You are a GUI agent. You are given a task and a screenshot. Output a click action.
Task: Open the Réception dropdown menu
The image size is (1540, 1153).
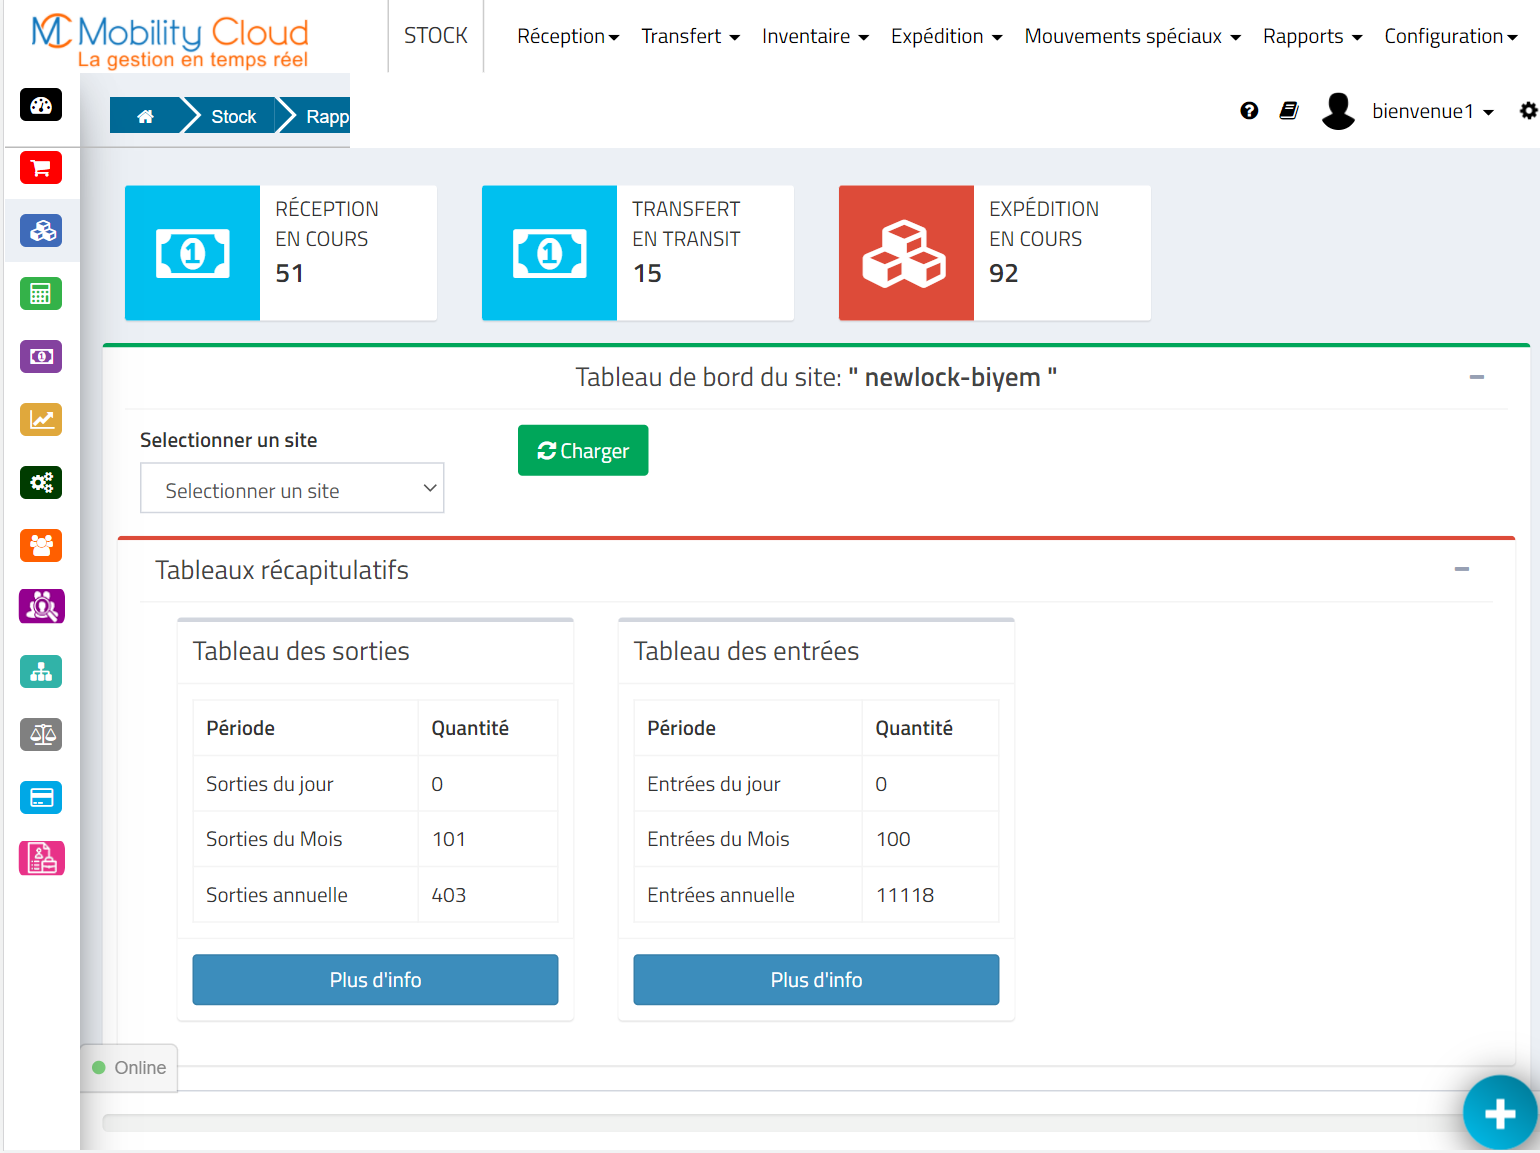coord(567,37)
